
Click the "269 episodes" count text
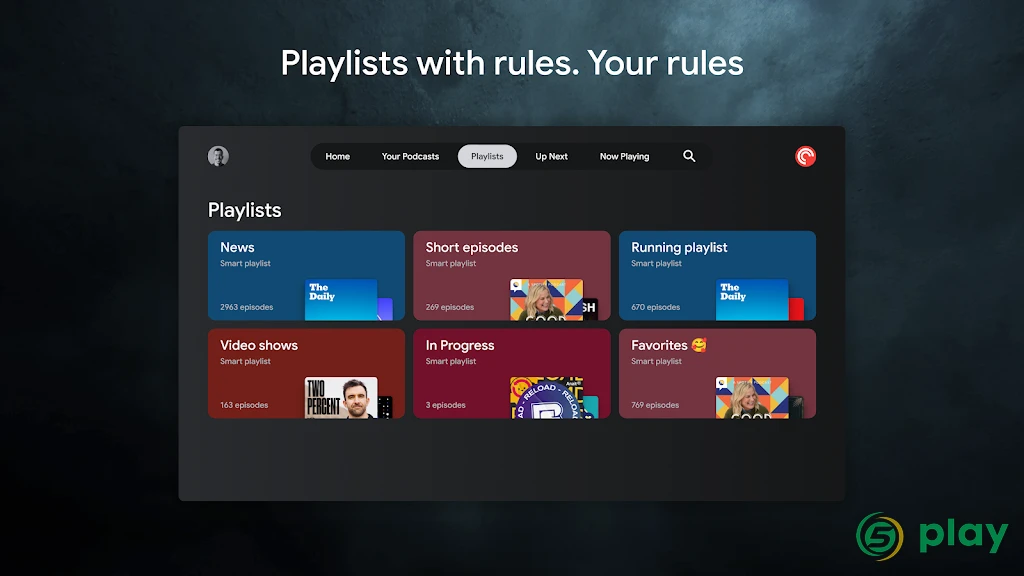click(x=450, y=307)
